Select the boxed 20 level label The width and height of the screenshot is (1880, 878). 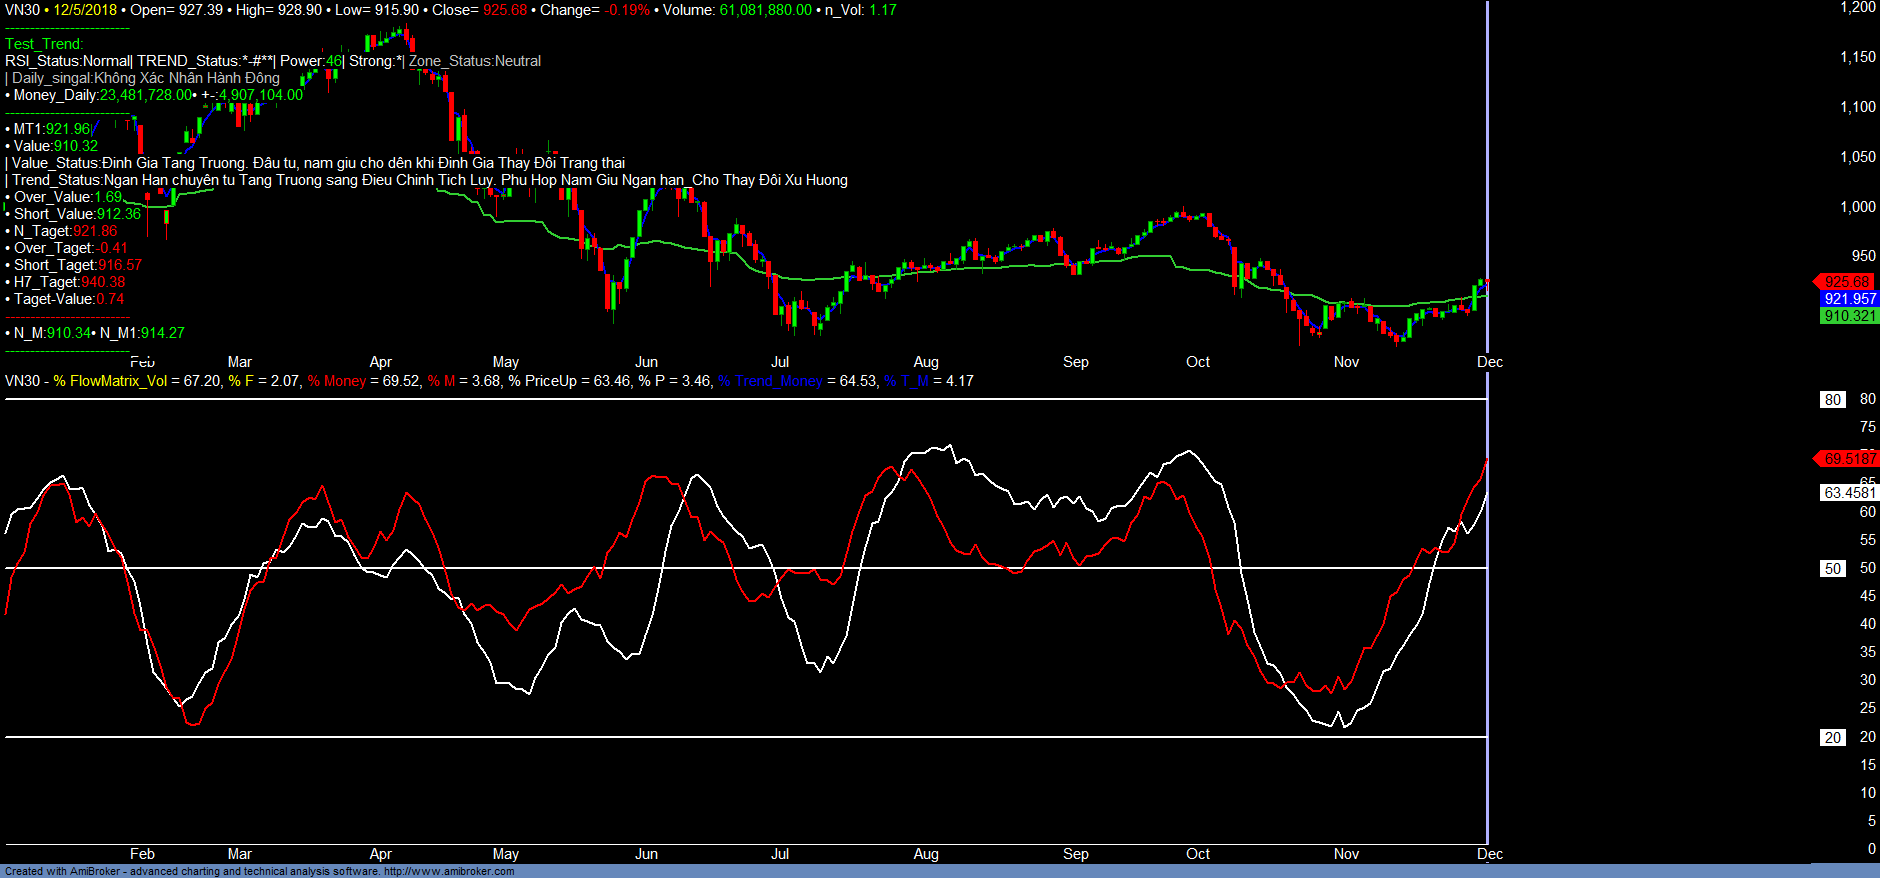point(1832,738)
